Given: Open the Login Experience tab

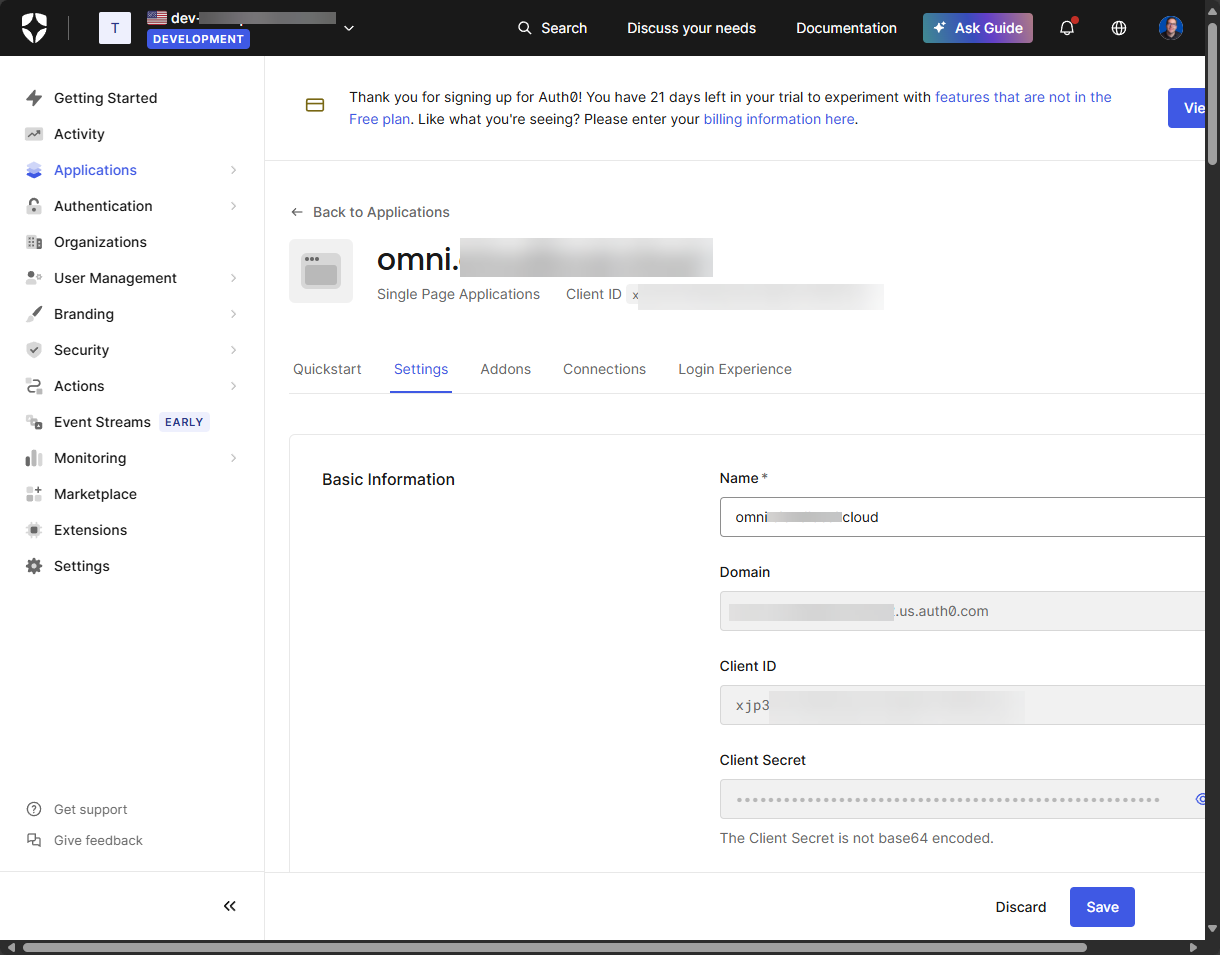Looking at the screenshot, I should tap(734, 369).
